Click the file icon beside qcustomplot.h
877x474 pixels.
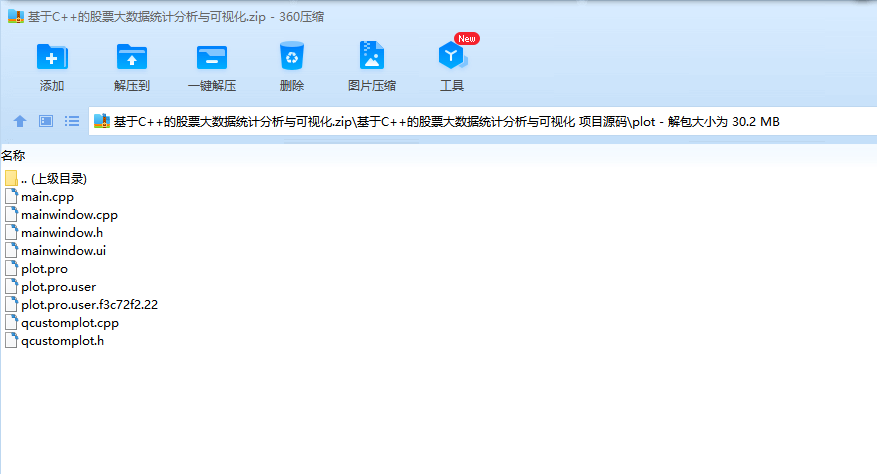[11, 340]
